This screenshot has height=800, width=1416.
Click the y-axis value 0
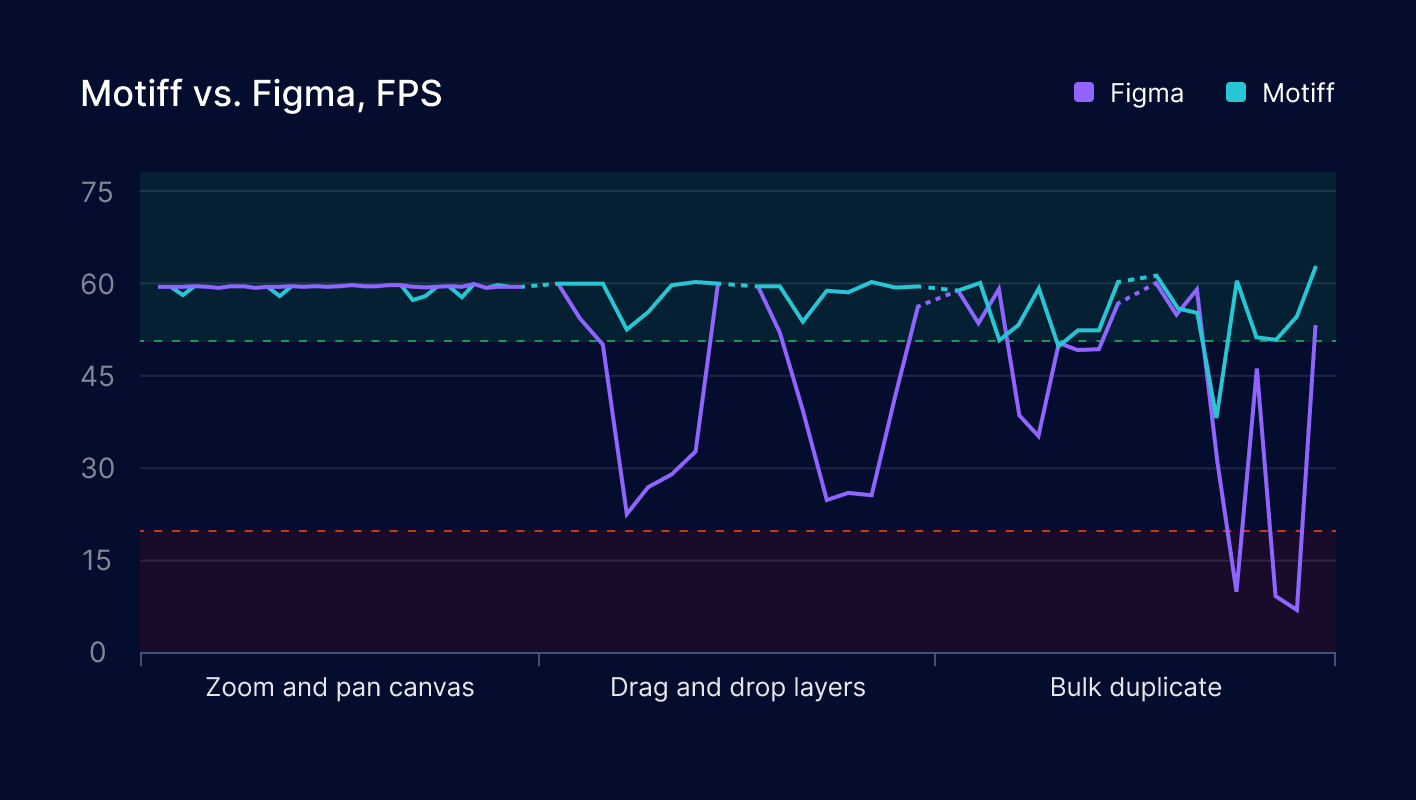[98, 653]
